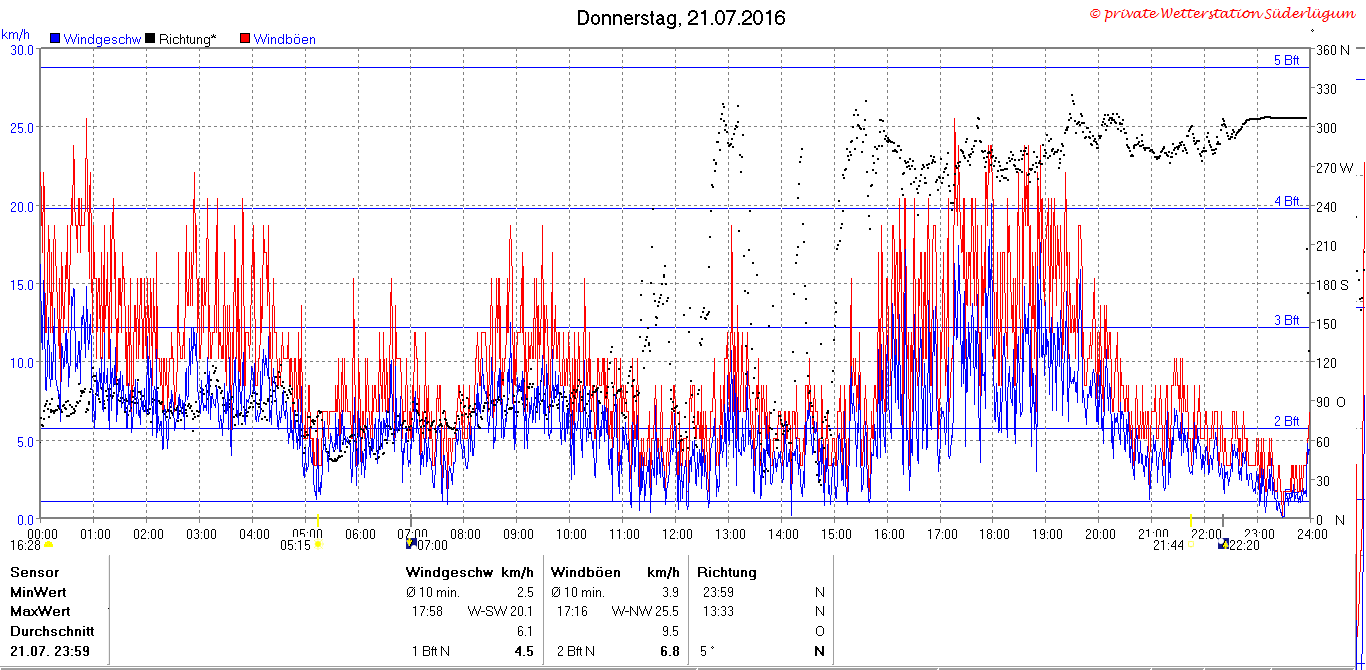Click the yellow sun icon next to 16:28

pos(48,545)
